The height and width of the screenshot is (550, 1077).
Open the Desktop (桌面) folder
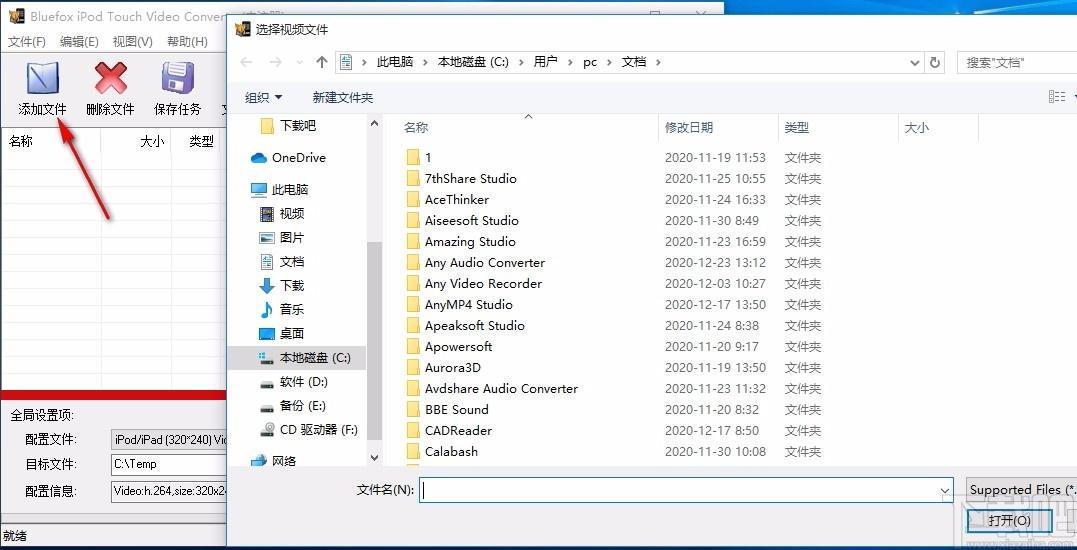tap(282, 334)
